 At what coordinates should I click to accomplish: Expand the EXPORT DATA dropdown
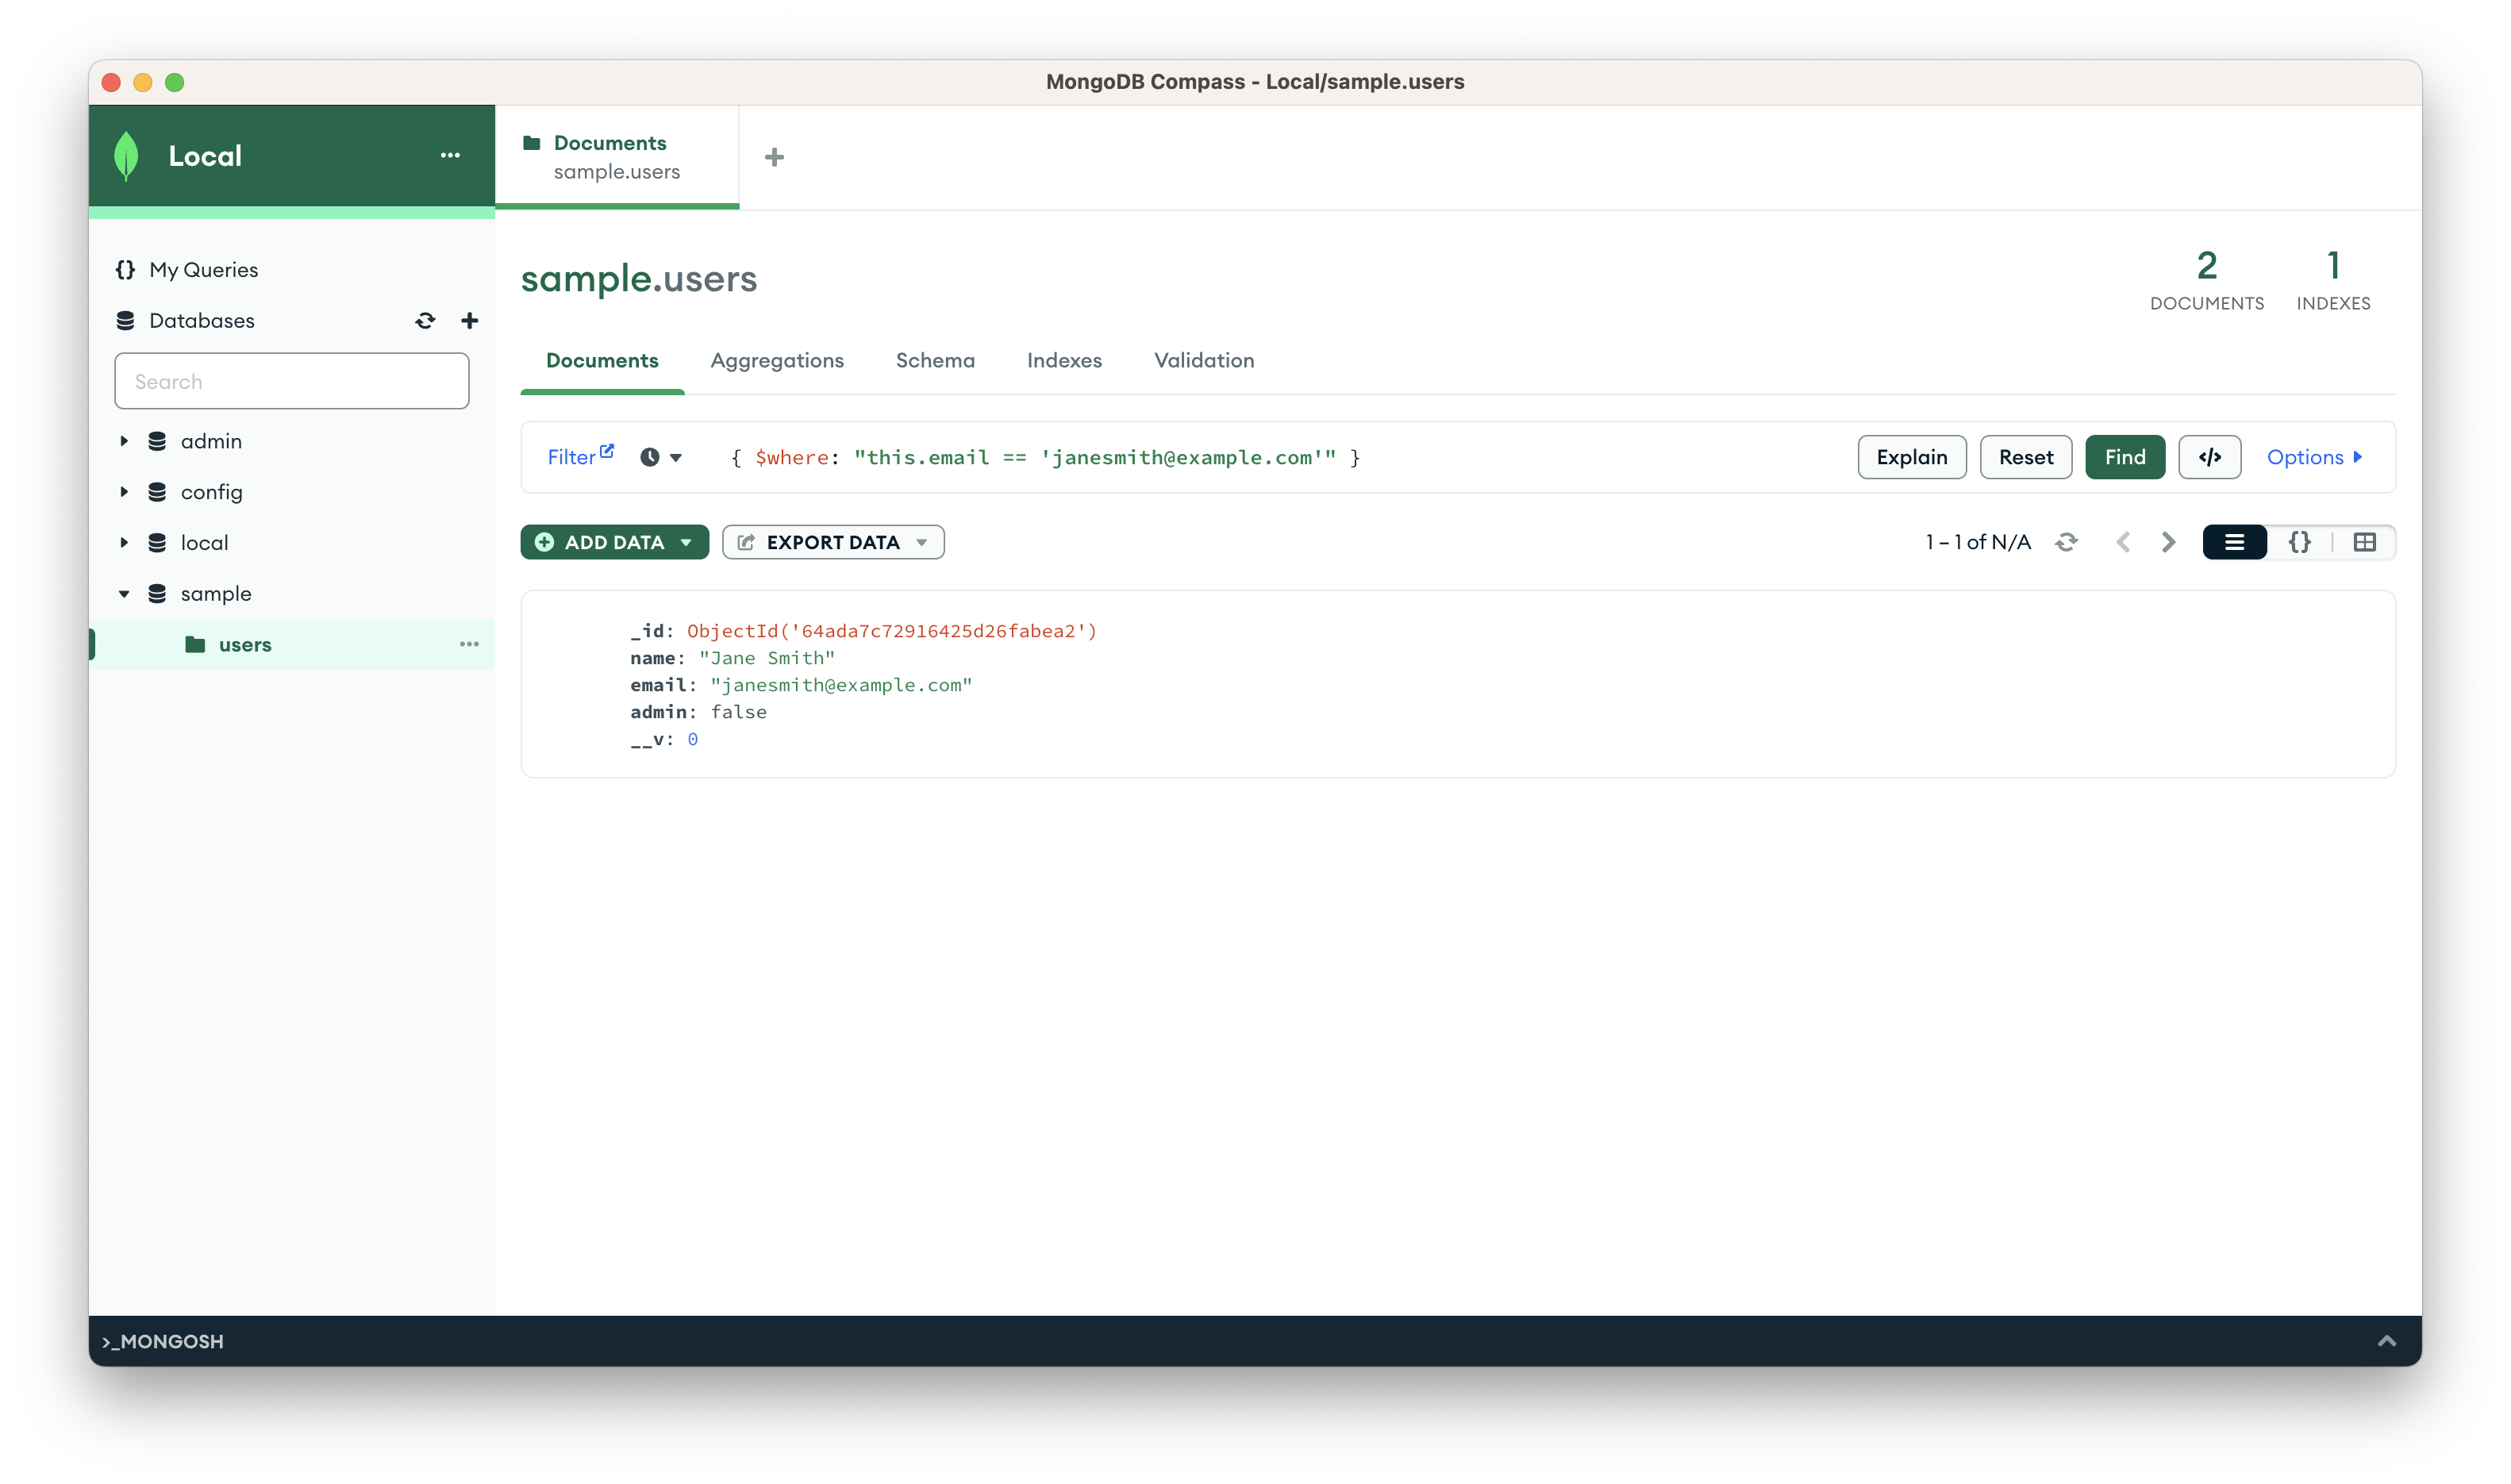click(921, 542)
